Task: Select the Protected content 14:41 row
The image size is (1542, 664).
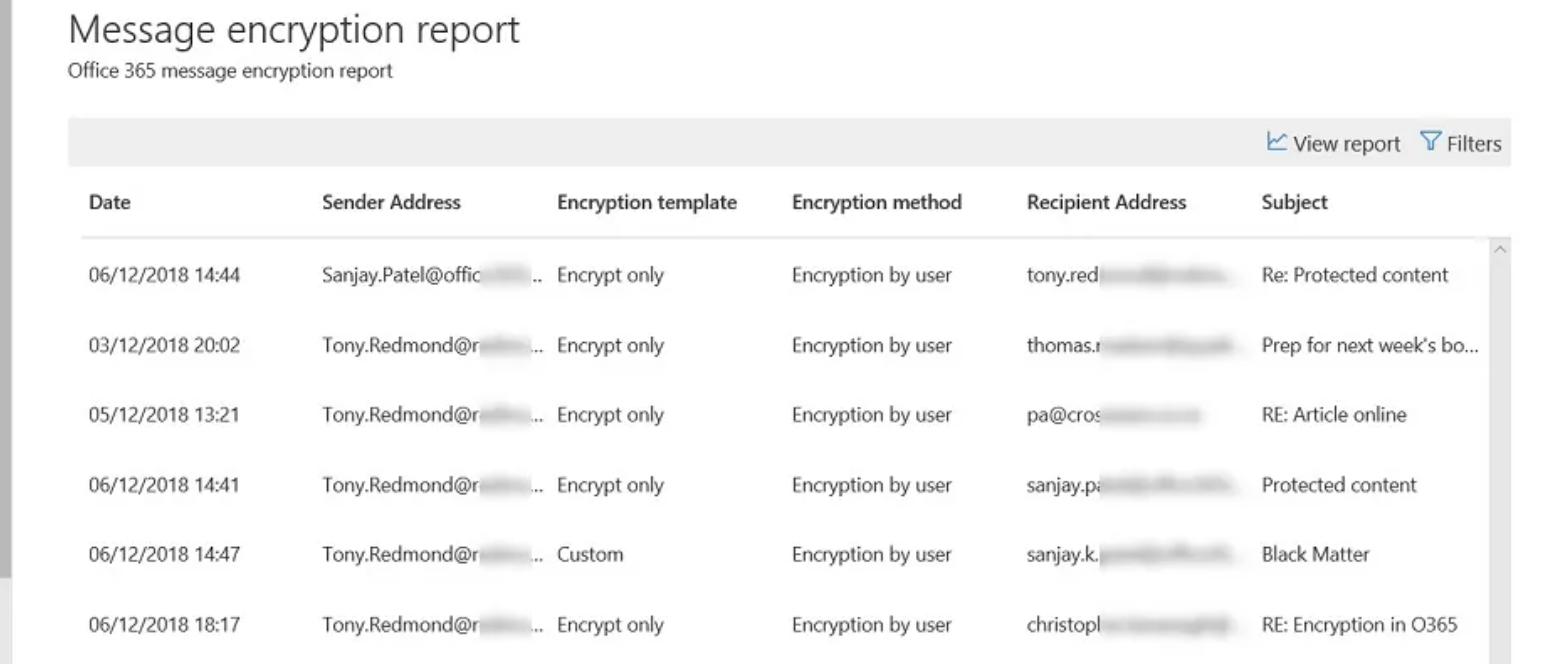Action: (785, 485)
